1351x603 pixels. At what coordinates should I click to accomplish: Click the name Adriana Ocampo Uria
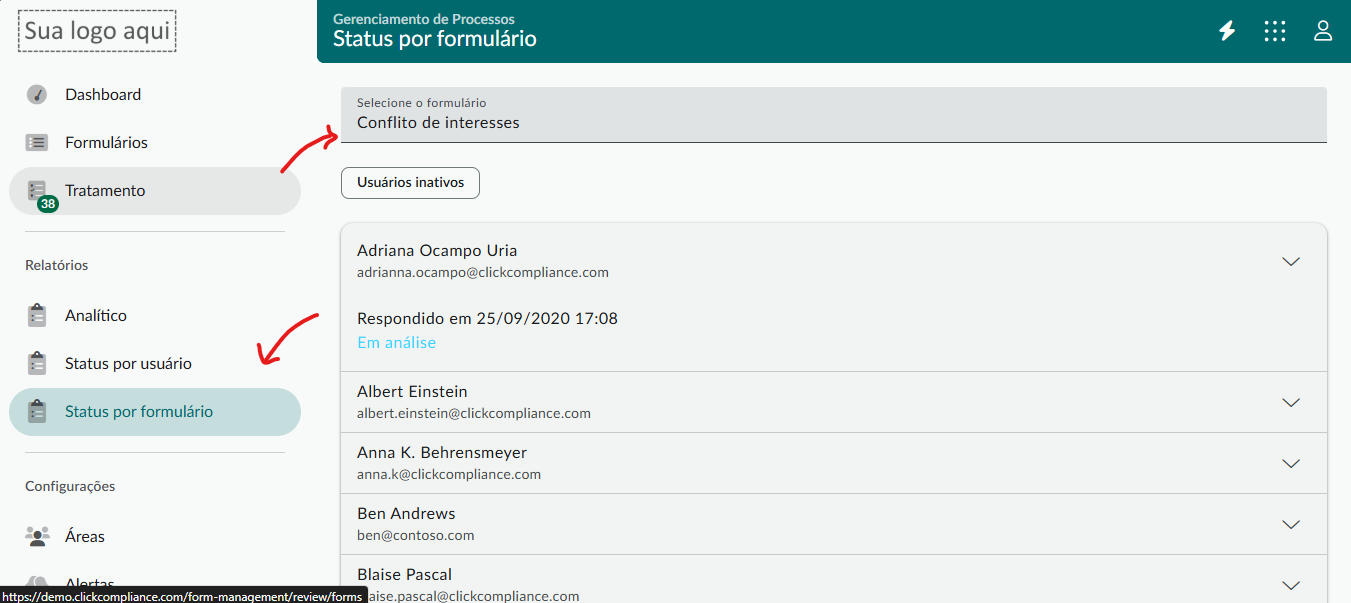point(437,250)
